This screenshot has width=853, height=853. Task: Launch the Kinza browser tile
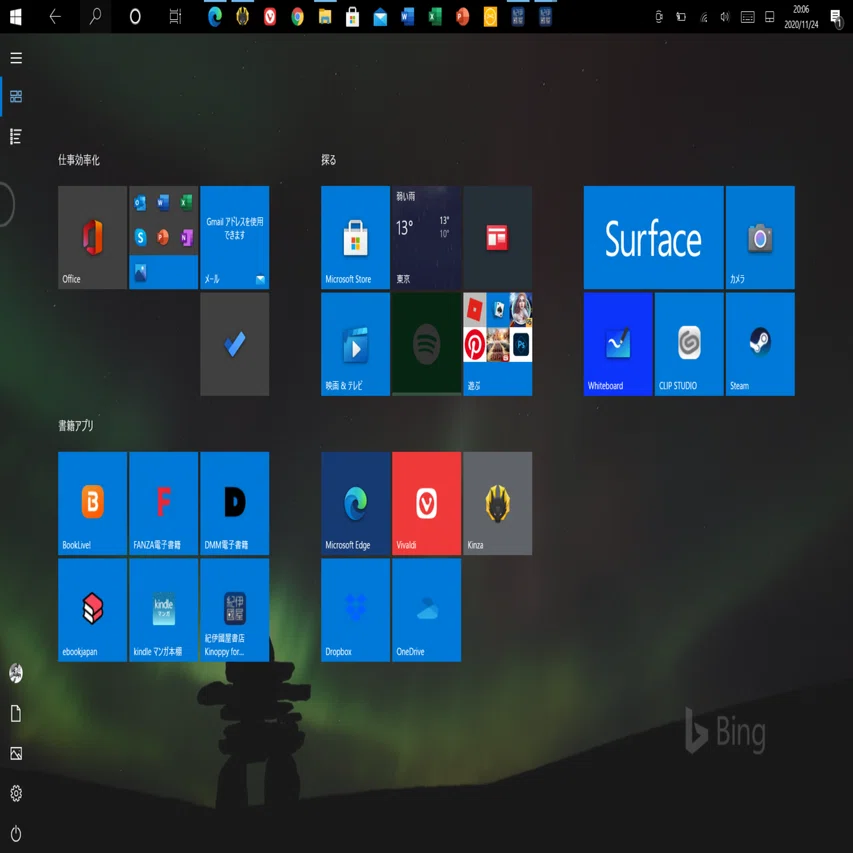click(497, 503)
